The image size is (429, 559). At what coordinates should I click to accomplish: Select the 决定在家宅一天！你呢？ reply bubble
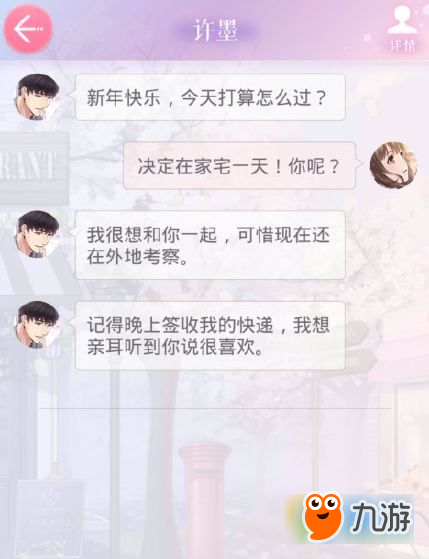(x=240, y=165)
